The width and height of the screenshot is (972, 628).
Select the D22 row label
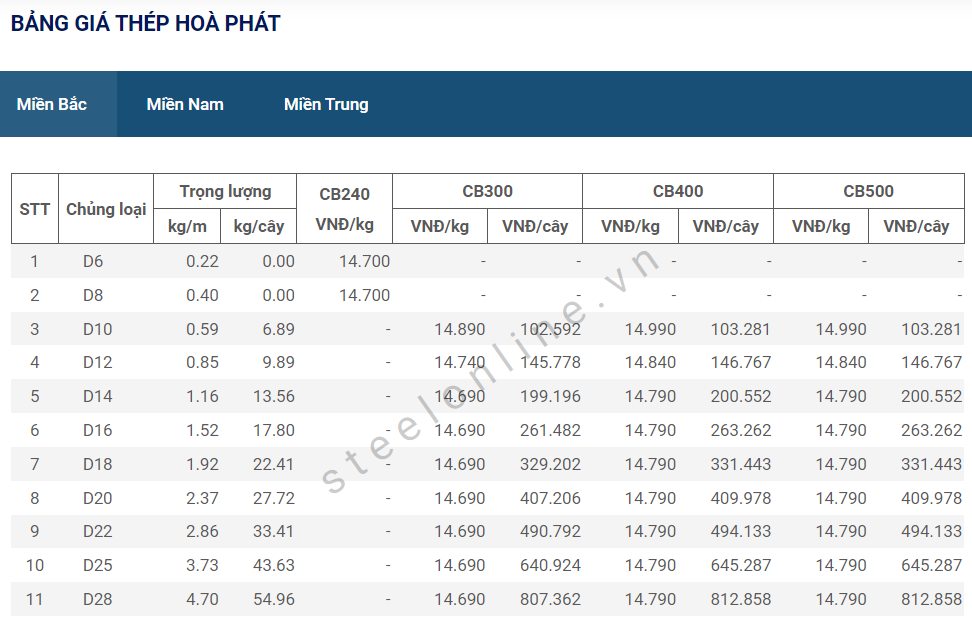97,531
